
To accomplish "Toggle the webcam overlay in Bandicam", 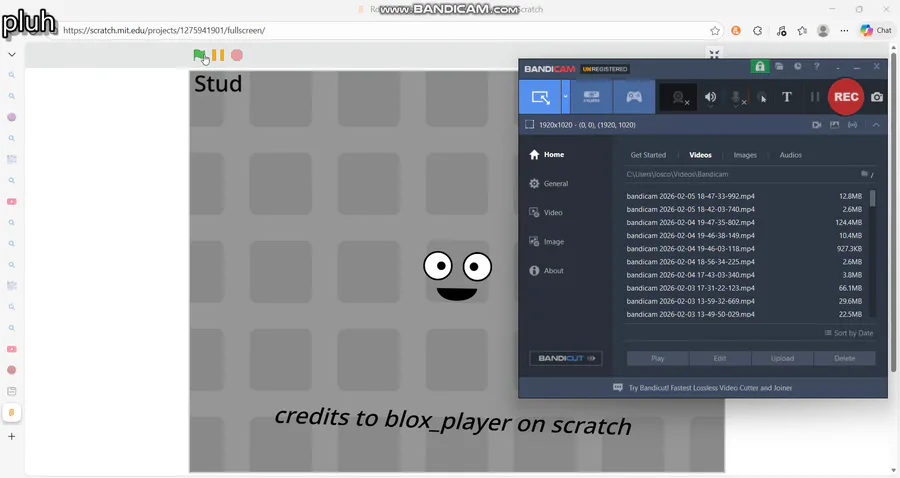I will click(x=678, y=97).
